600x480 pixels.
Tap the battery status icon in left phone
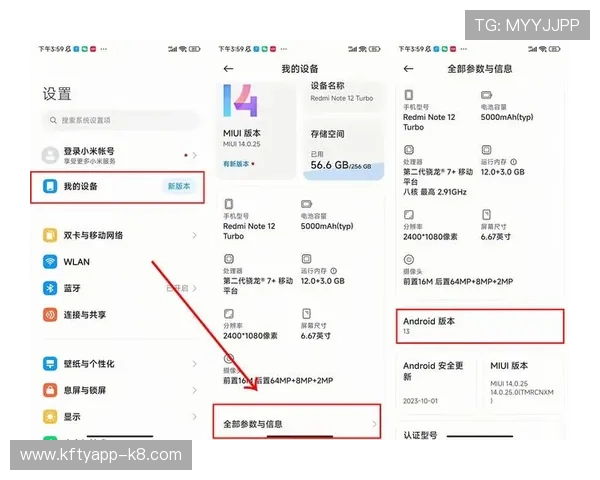click(194, 49)
